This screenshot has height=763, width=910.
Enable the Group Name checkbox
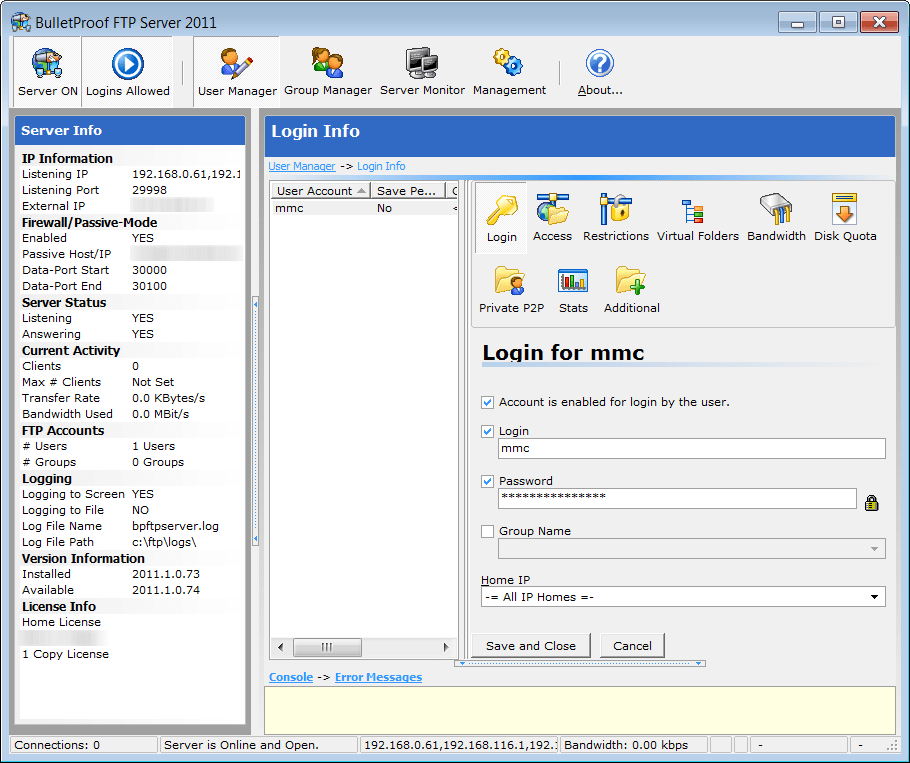[x=488, y=531]
